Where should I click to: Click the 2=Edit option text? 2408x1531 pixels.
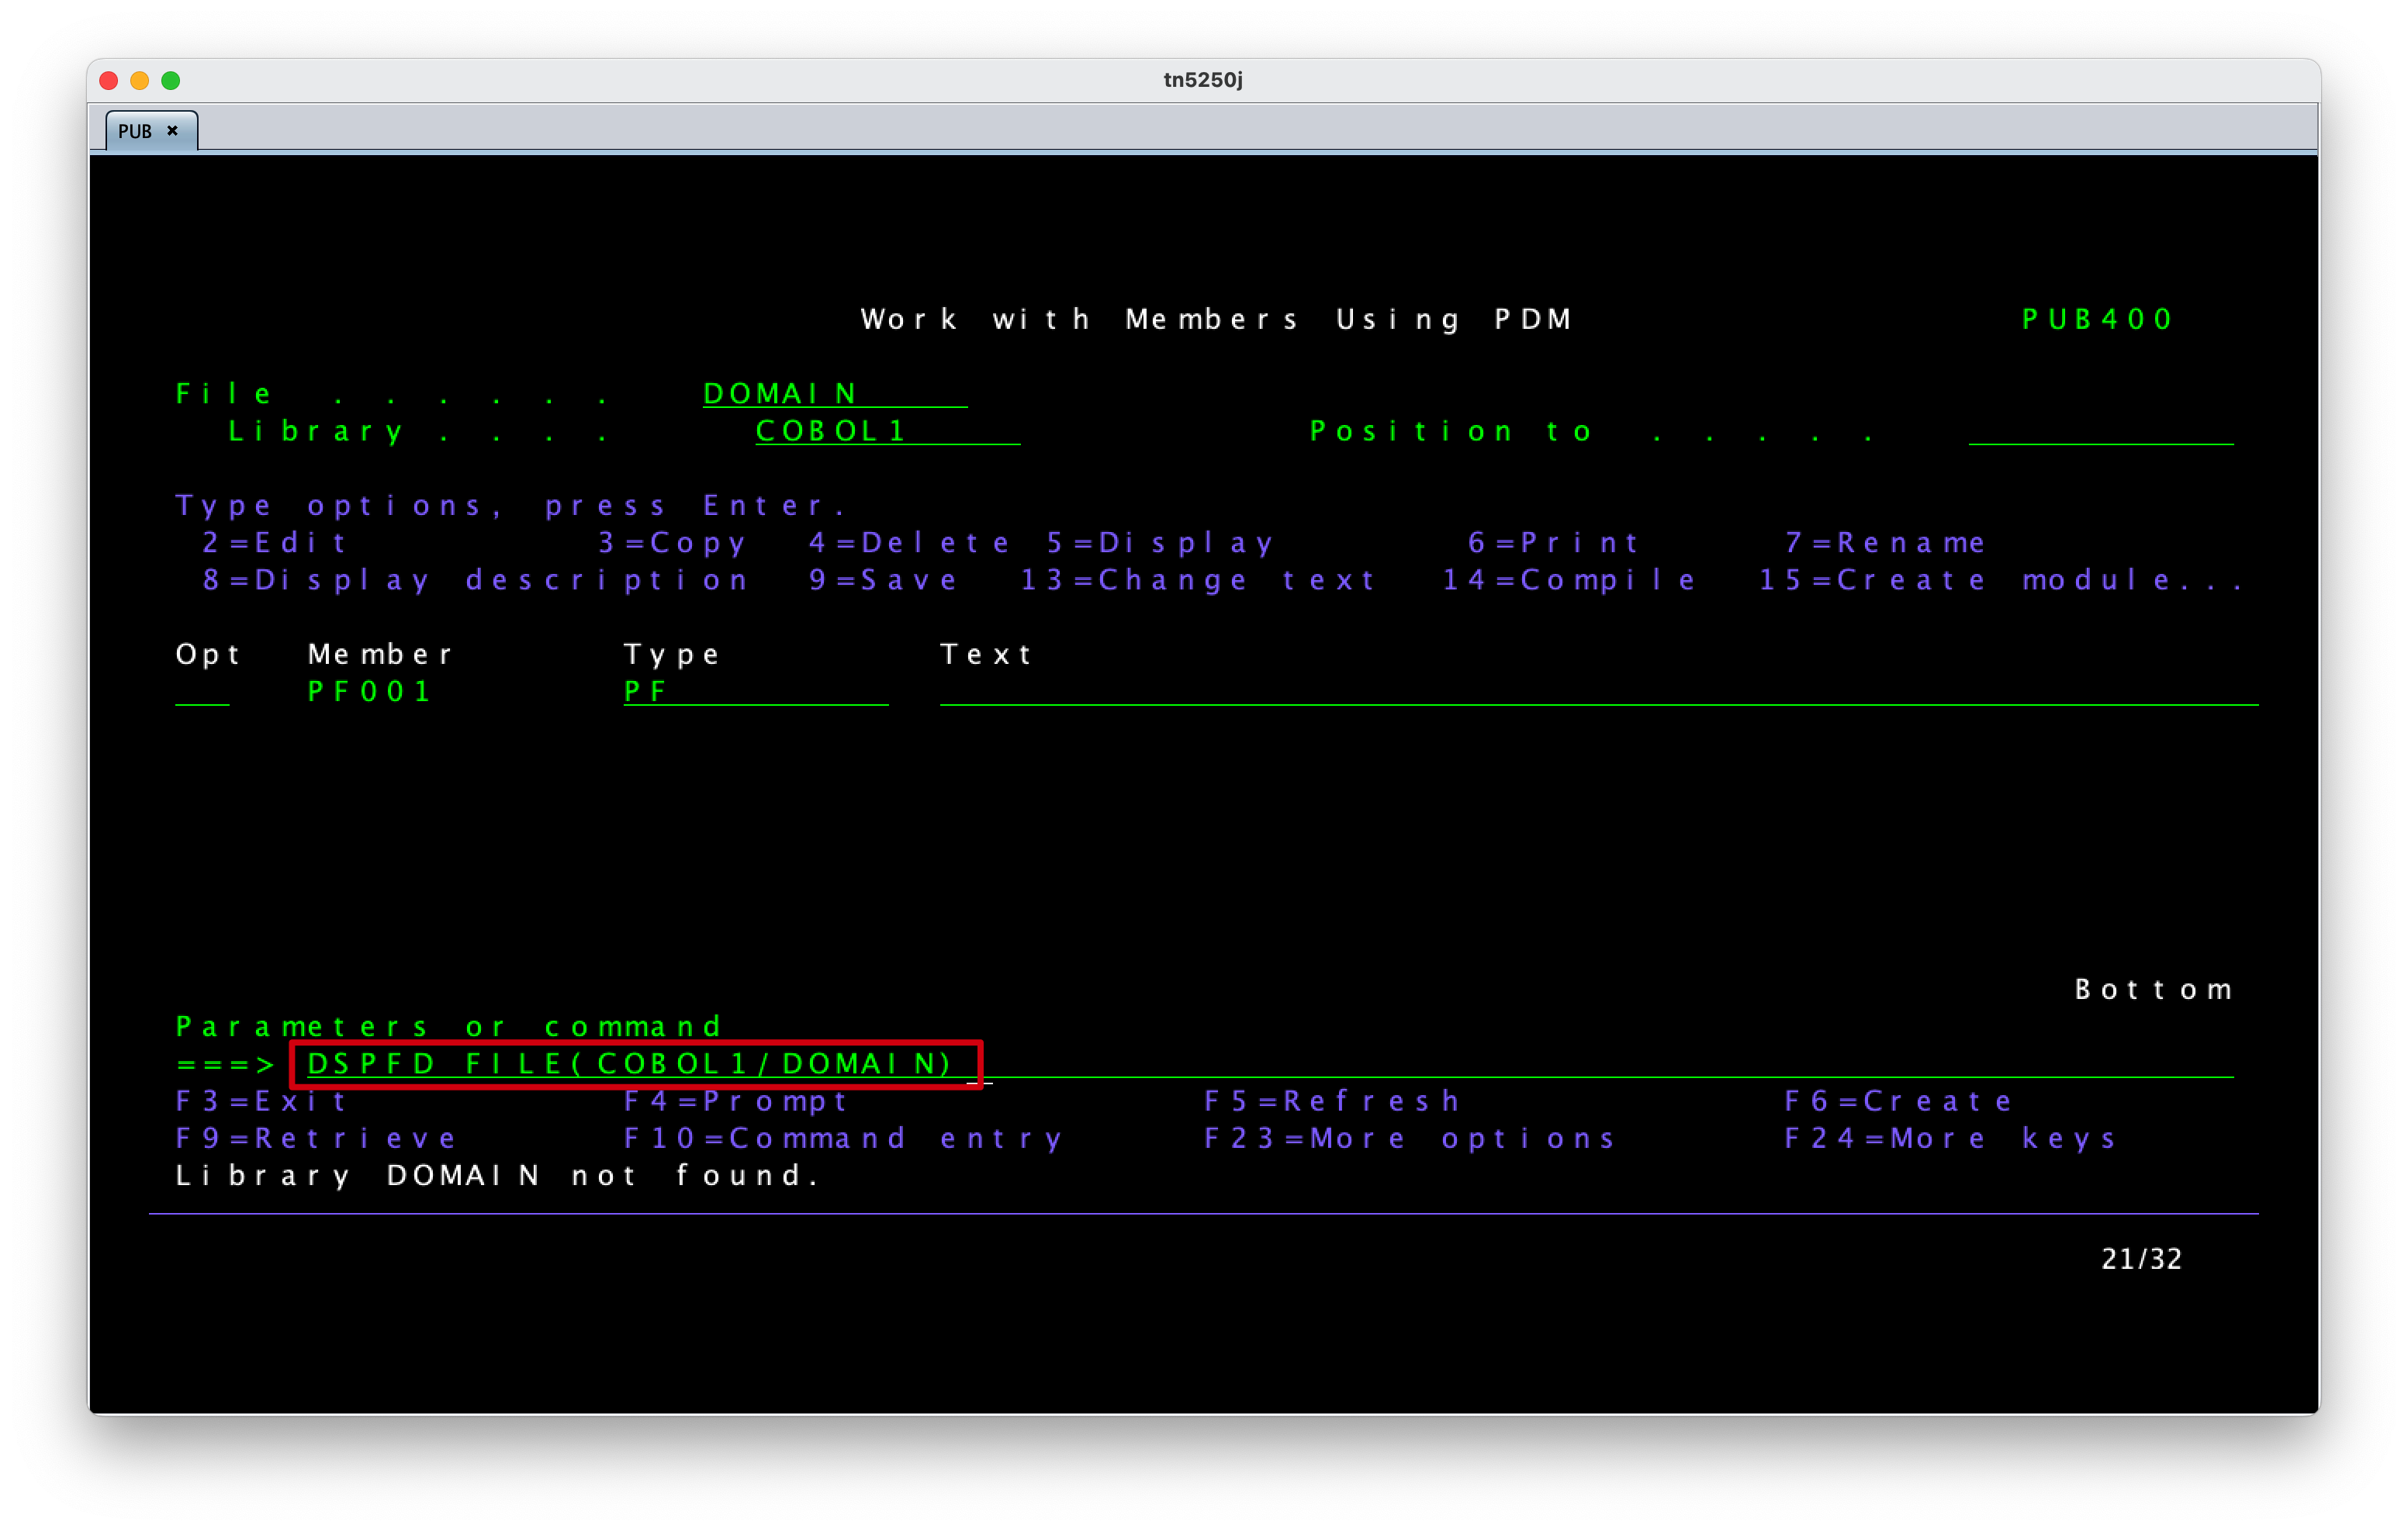(x=274, y=542)
